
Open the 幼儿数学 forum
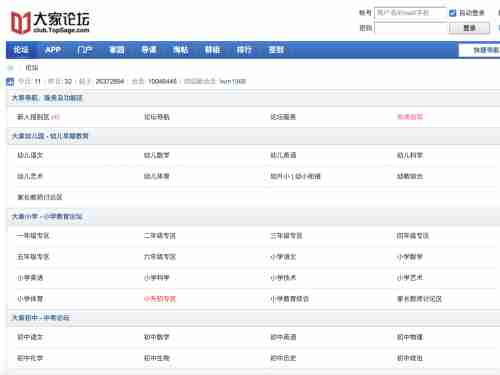click(157, 155)
